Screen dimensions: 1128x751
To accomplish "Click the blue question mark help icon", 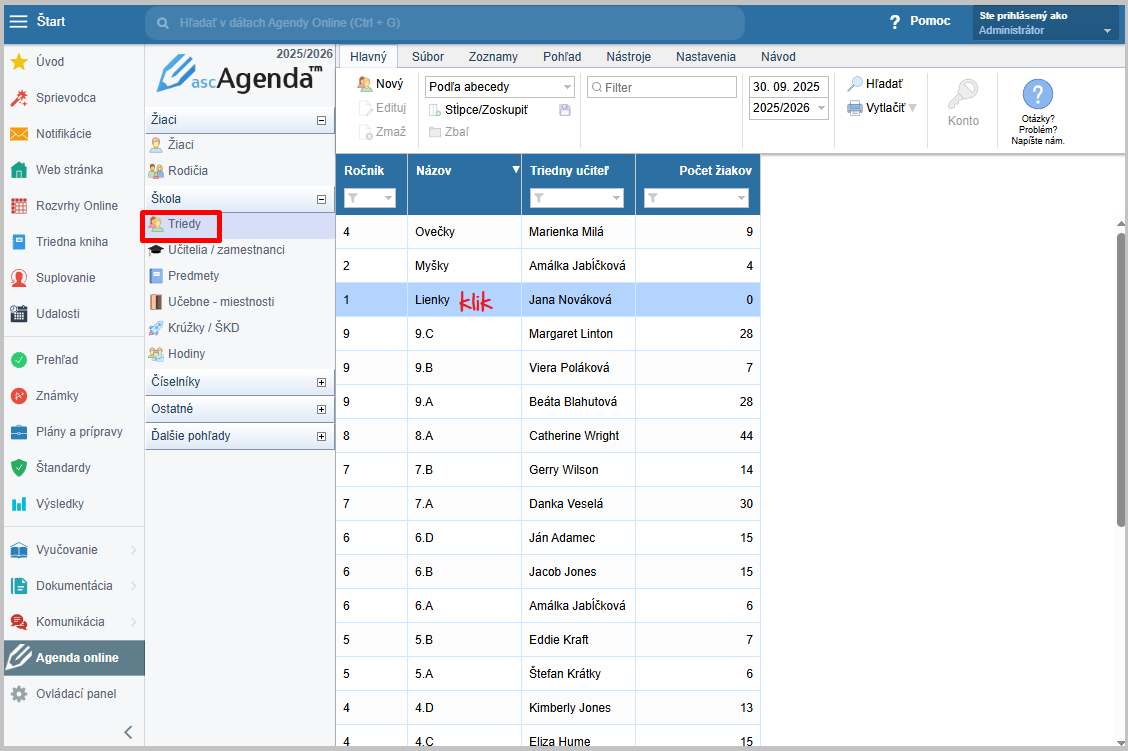I will pyautogui.click(x=1037, y=95).
